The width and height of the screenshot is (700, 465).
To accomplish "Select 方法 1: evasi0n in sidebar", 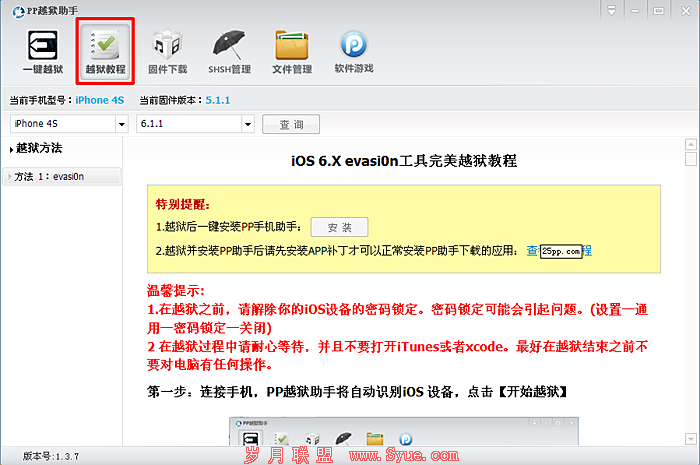I will click(x=62, y=177).
